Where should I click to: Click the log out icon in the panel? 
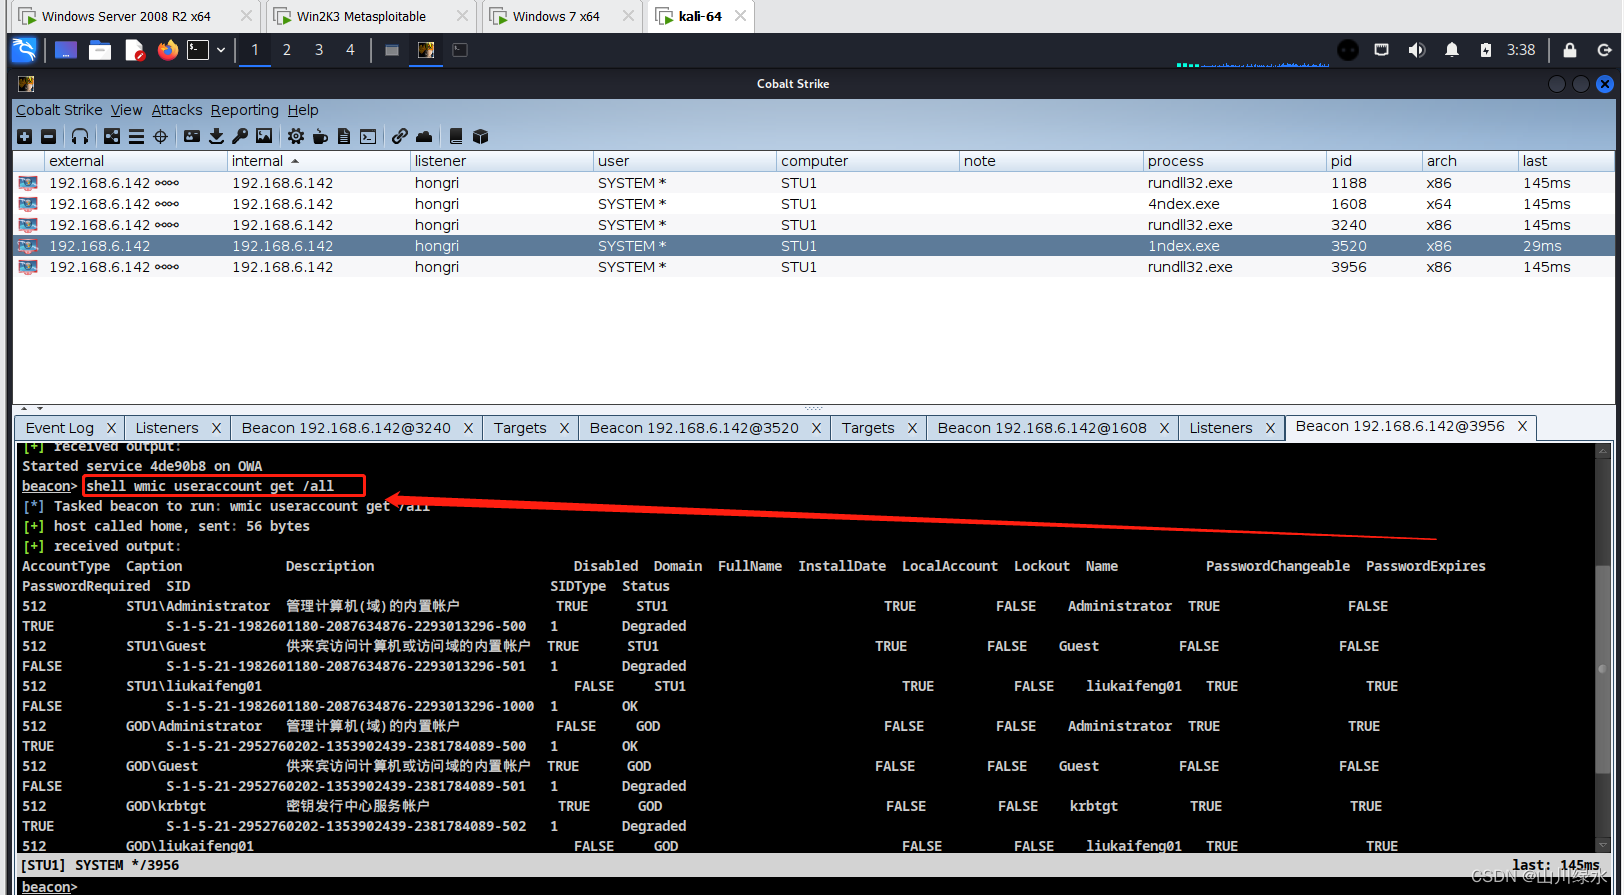[1604, 50]
